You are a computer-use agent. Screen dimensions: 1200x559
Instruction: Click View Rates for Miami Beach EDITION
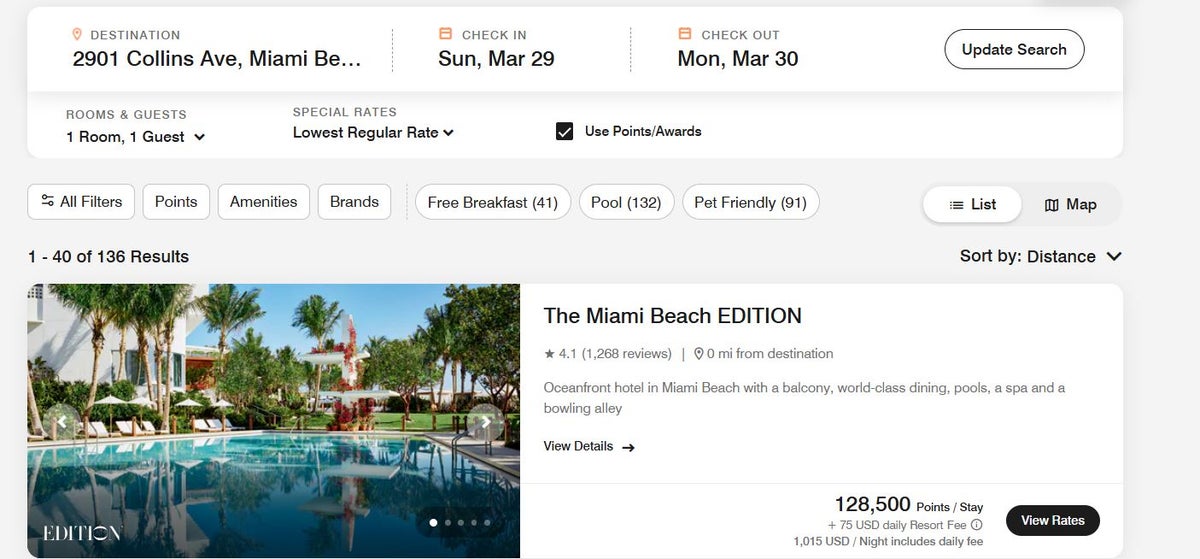coord(1052,520)
